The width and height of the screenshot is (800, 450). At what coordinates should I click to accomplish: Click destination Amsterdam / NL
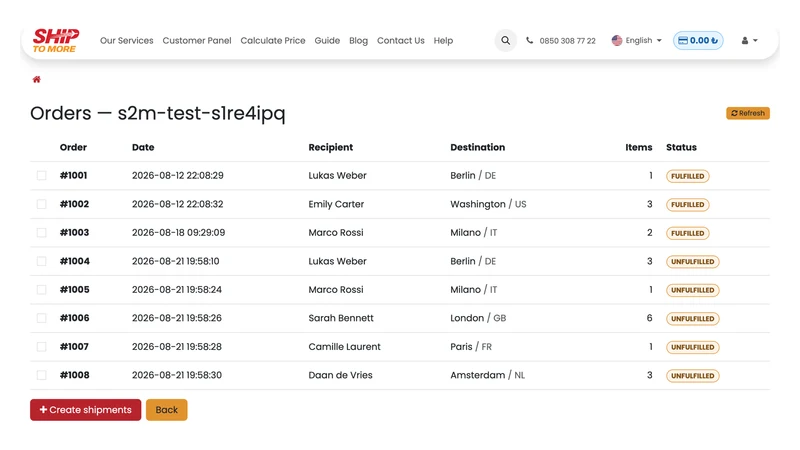coord(487,375)
